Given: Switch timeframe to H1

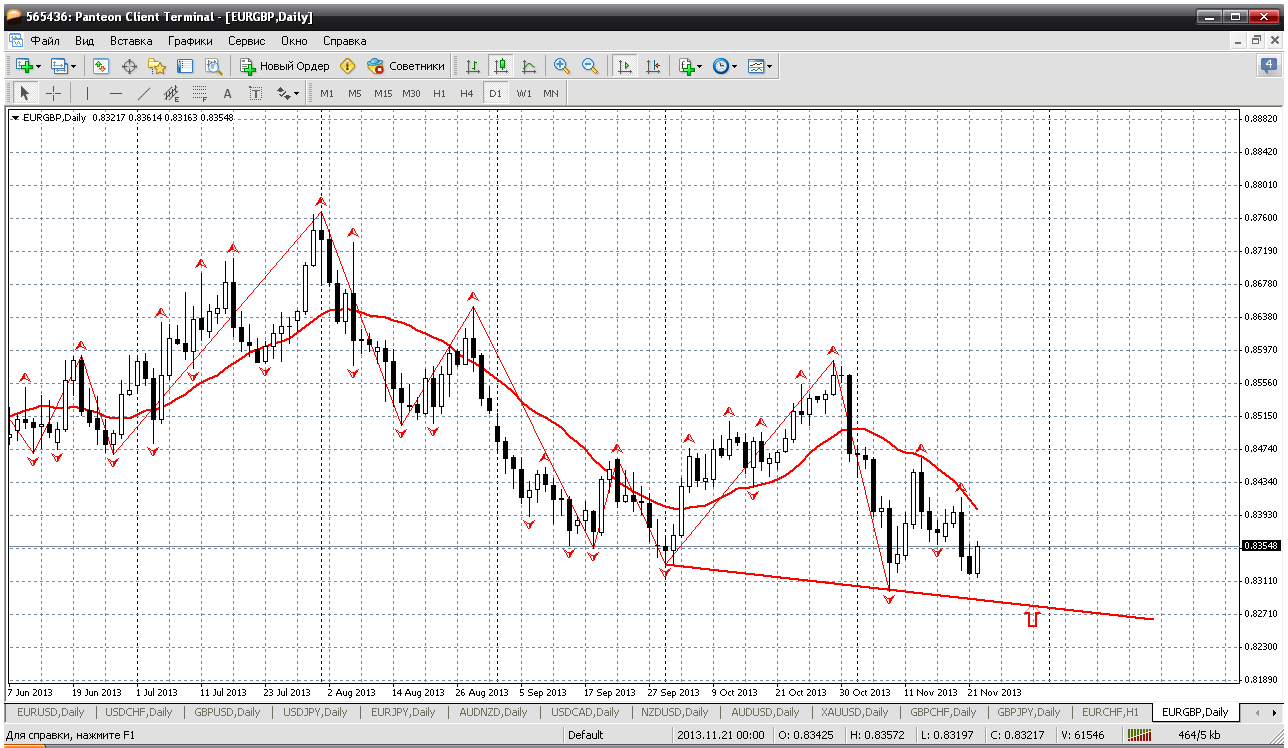Looking at the screenshot, I should 439,93.
